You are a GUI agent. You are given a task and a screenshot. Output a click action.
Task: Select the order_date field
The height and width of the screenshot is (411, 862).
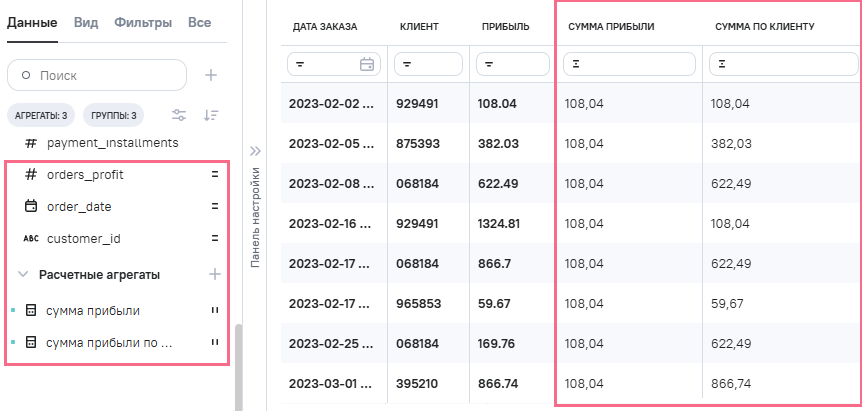[79, 207]
